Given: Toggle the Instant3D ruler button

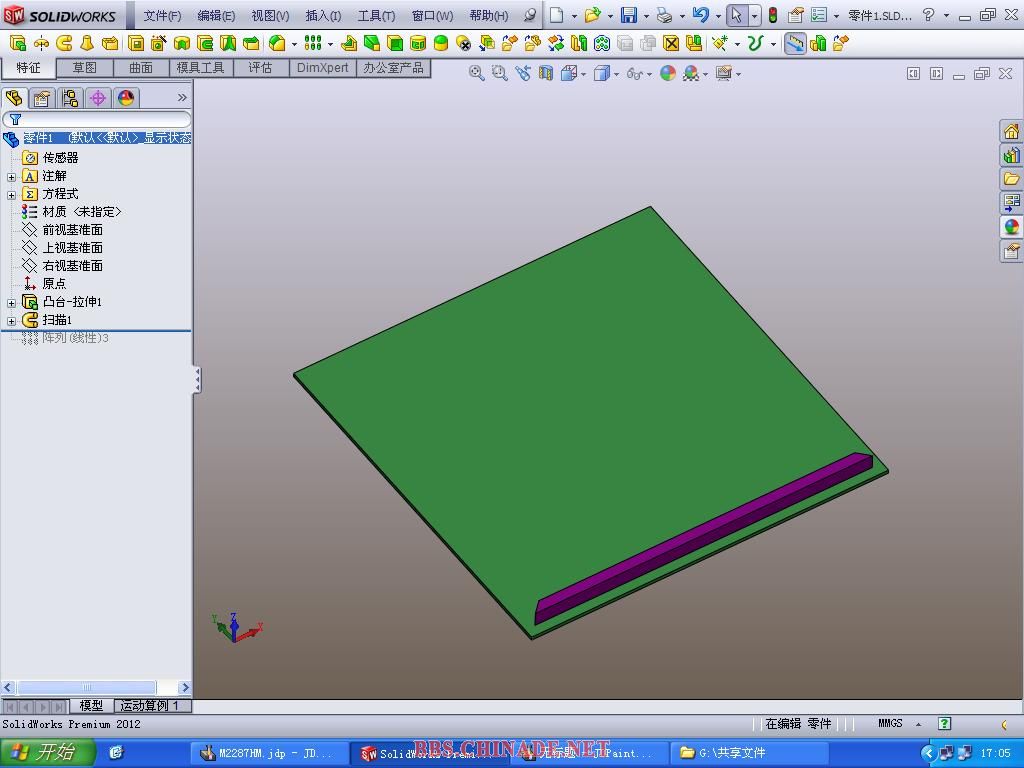Looking at the screenshot, I should [795, 43].
